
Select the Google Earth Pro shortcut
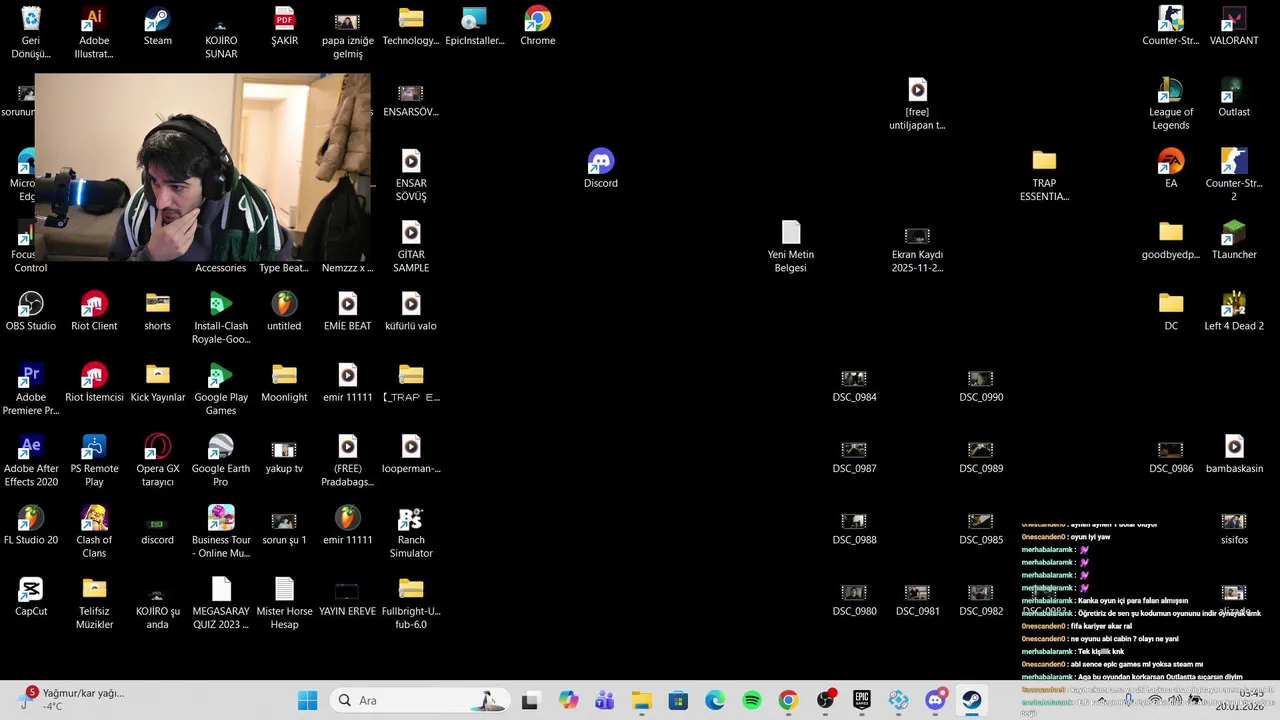pyautogui.click(x=221, y=461)
